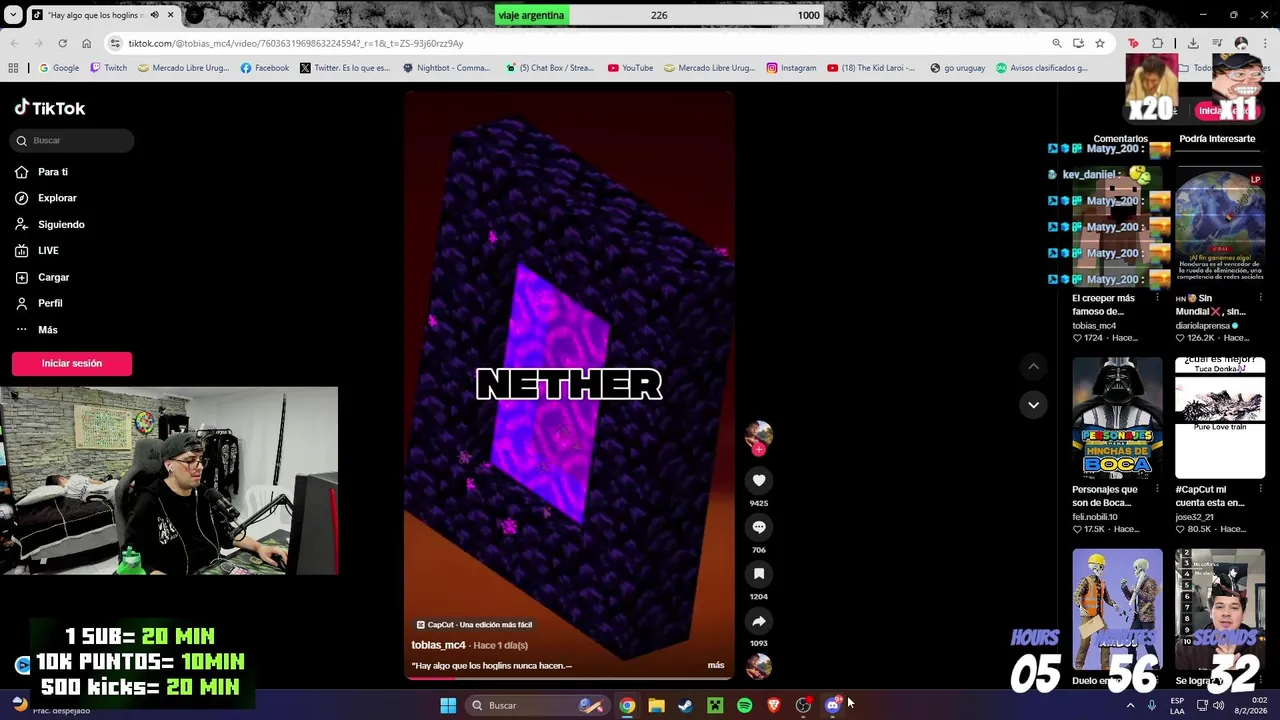
Task: Open the apps grid in bookmarks bar
Action: tap(13, 68)
